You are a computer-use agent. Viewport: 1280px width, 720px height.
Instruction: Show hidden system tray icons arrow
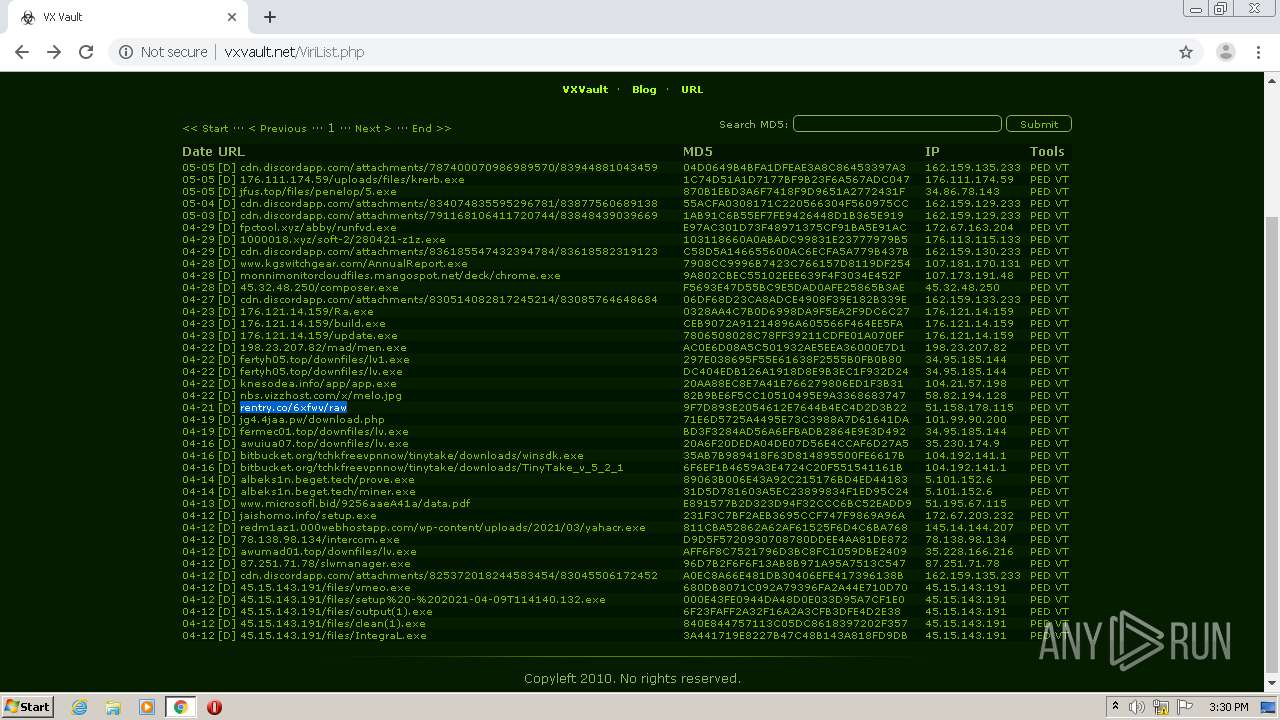[x=1115, y=707]
